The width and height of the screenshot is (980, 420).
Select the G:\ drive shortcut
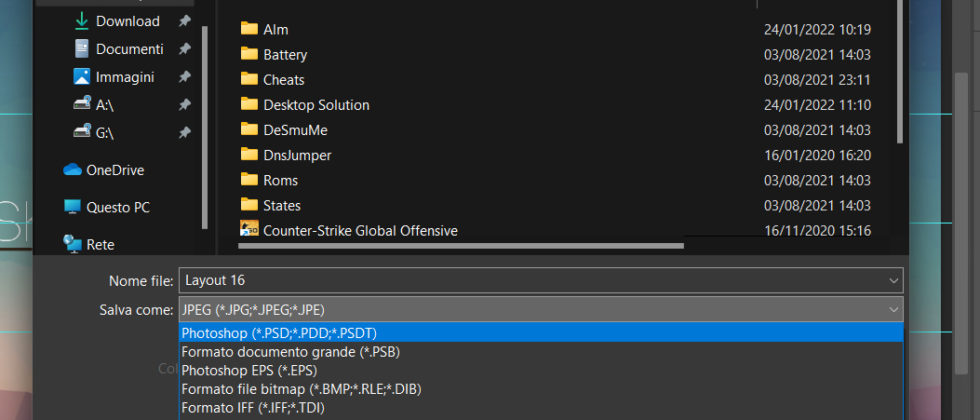point(104,133)
